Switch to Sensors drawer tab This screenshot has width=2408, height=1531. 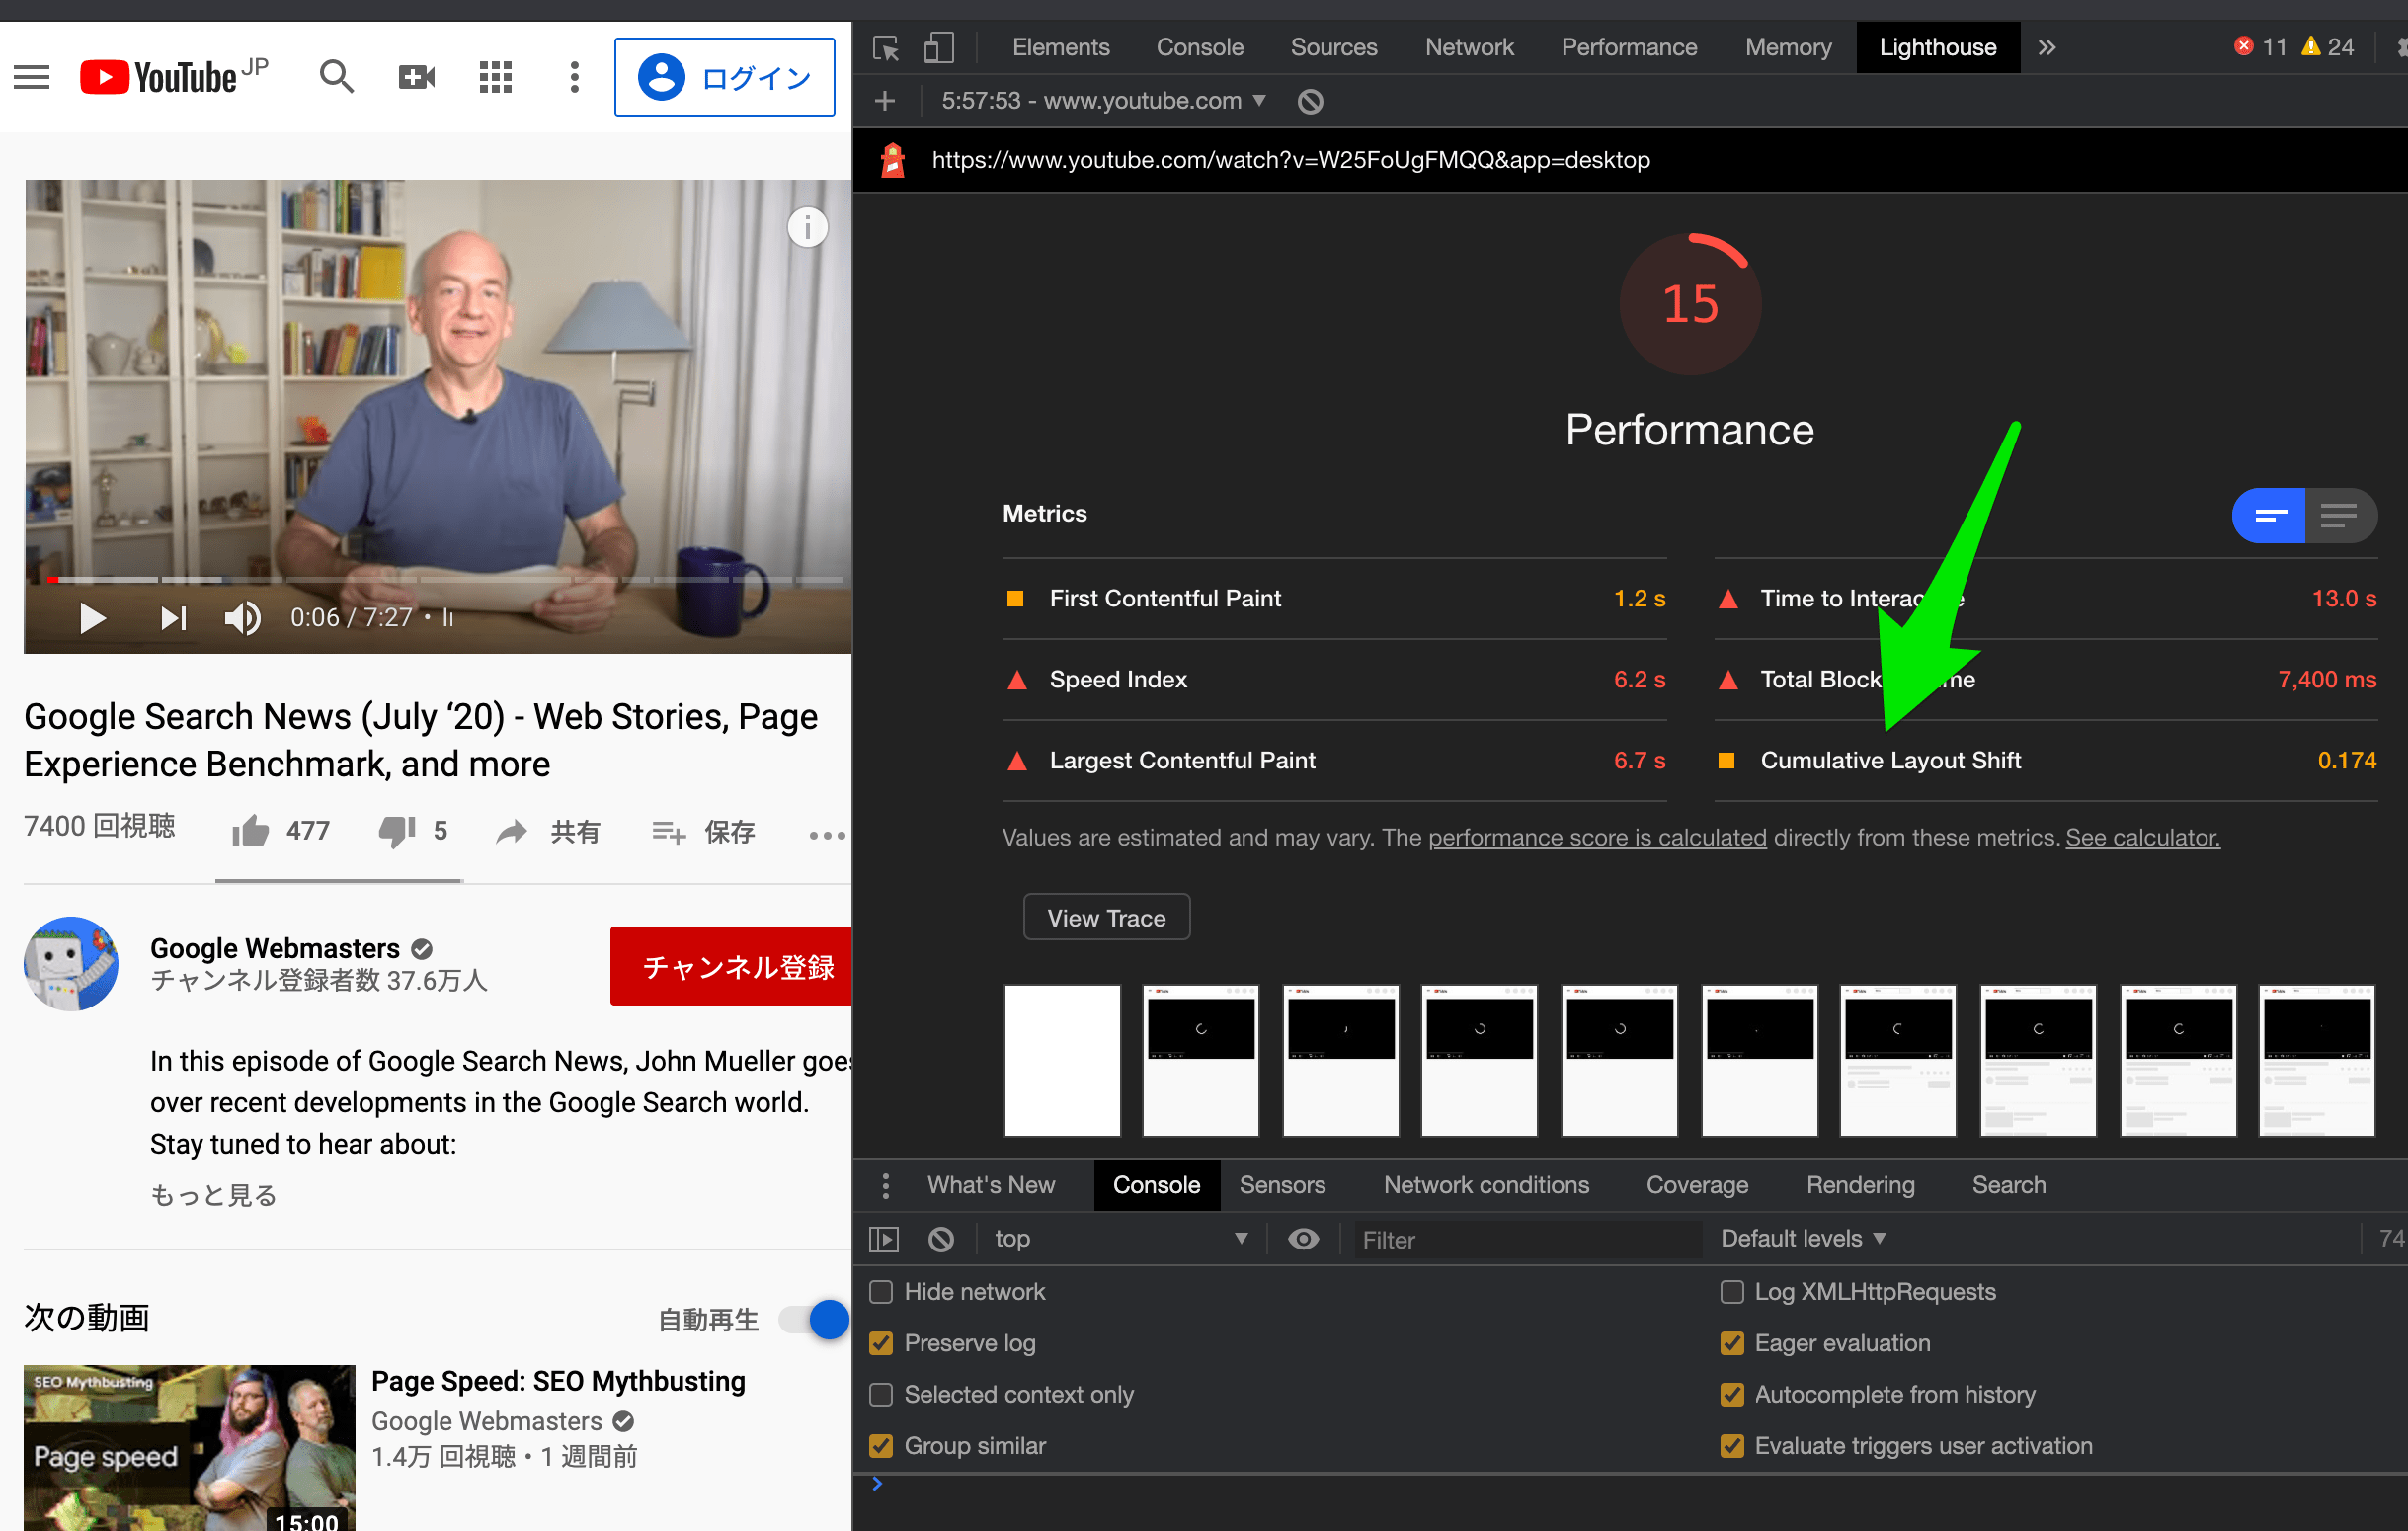(x=1282, y=1185)
